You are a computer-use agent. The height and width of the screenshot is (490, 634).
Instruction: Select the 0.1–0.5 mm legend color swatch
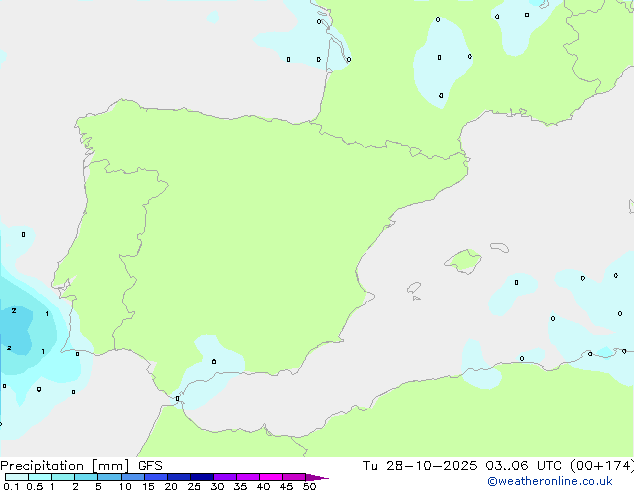point(17,477)
